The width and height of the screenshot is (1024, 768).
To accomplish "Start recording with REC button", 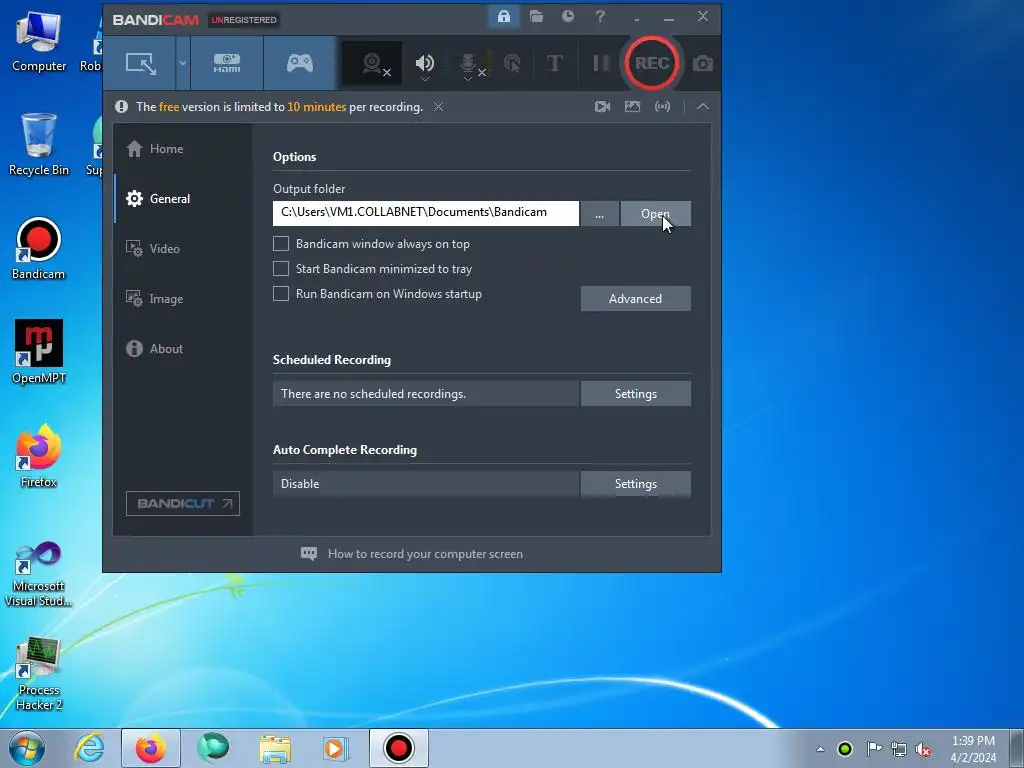I will coord(652,63).
